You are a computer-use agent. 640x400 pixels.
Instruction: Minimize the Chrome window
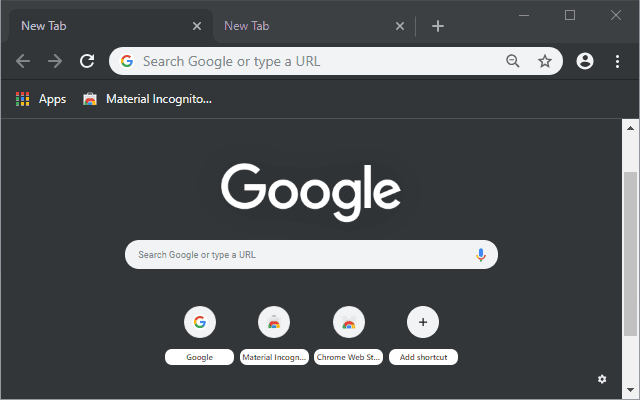(x=524, y=16)
